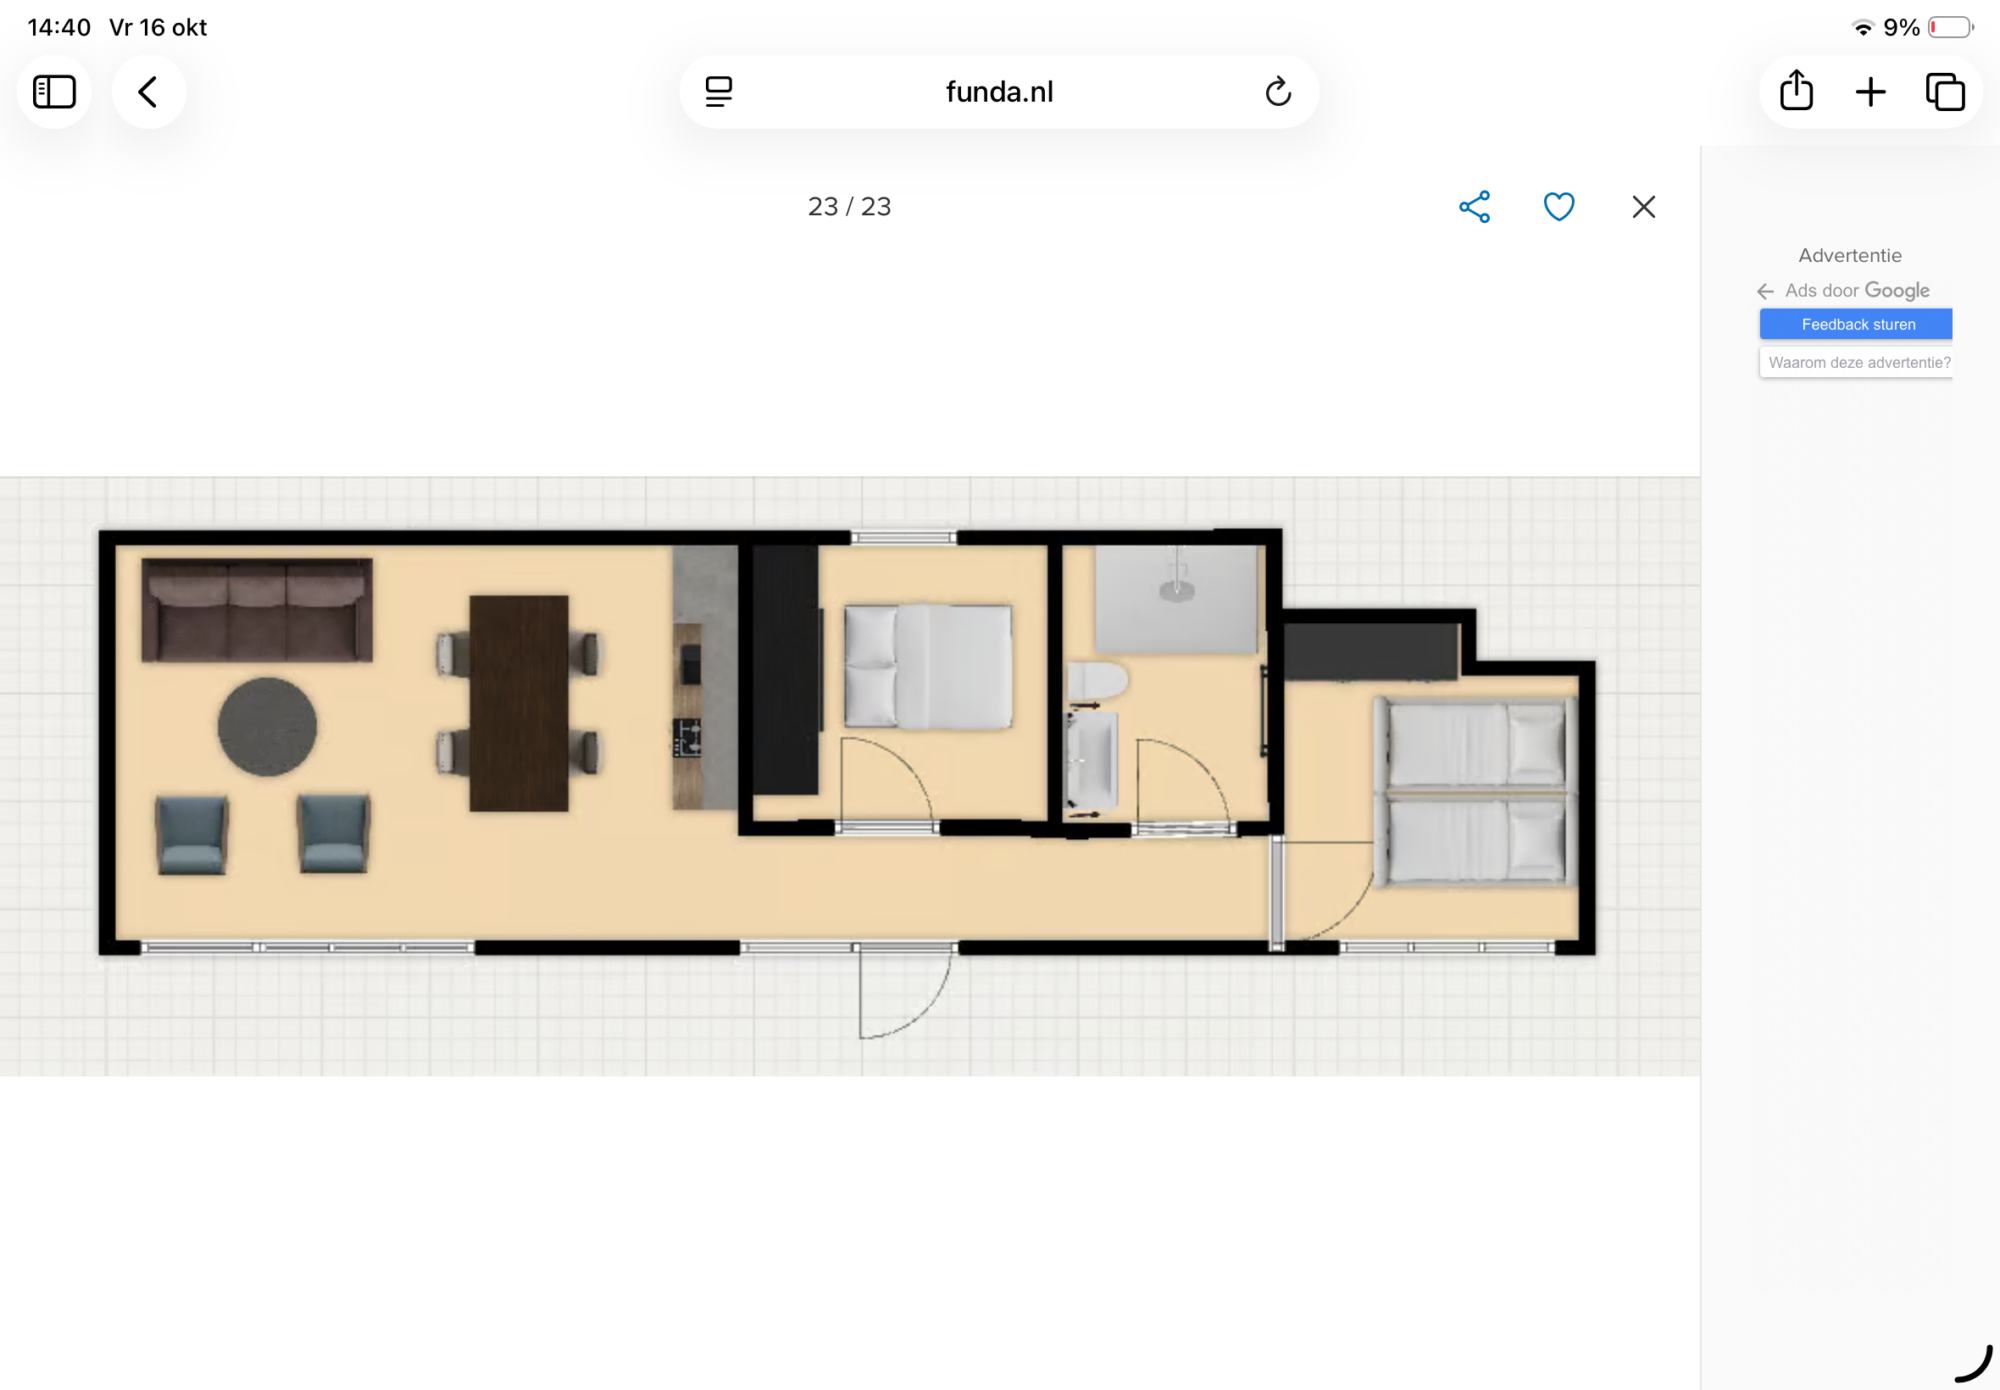2000x1390 pixels.
Task: Tap the 14:40 clock in status bar
Action: (59, 28)
